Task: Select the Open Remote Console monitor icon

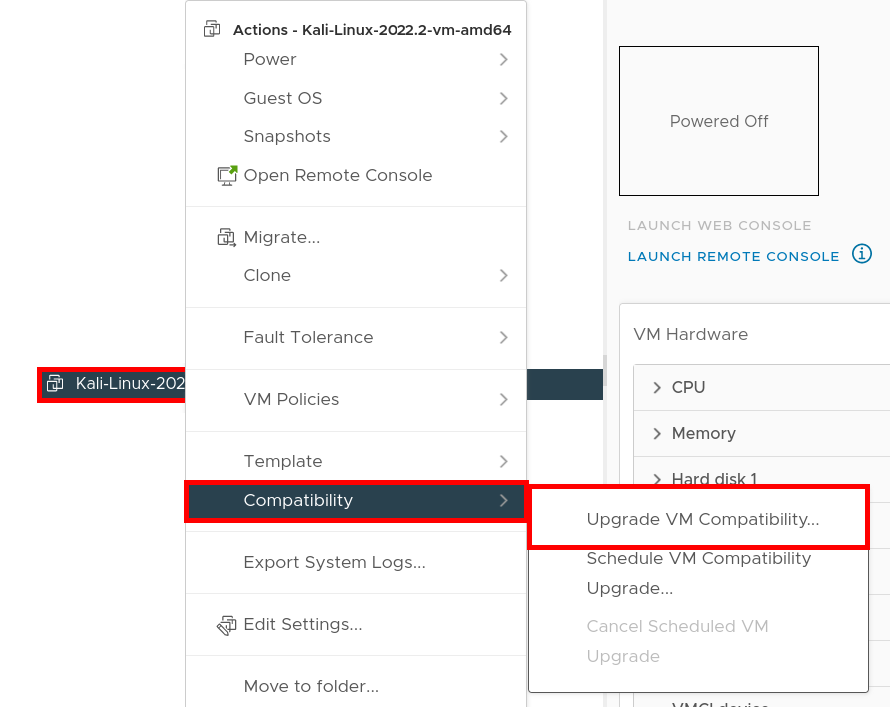Action: click(x=228, y=174)
